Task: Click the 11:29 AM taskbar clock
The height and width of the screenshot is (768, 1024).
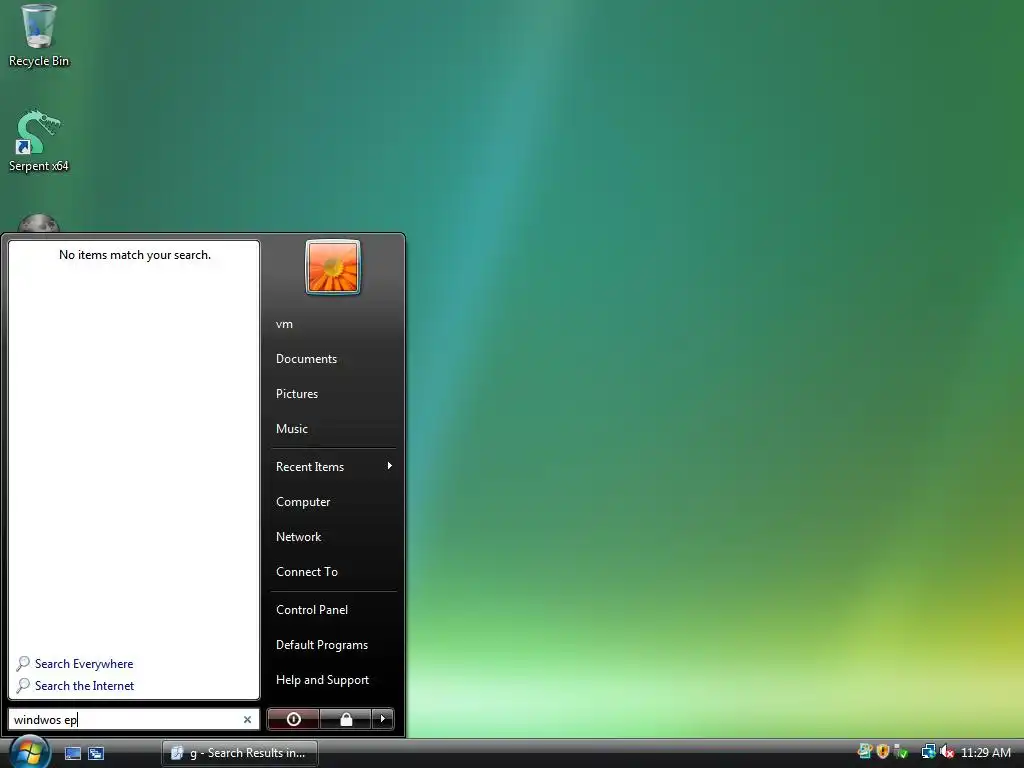Action: click(x=985, y=752)
